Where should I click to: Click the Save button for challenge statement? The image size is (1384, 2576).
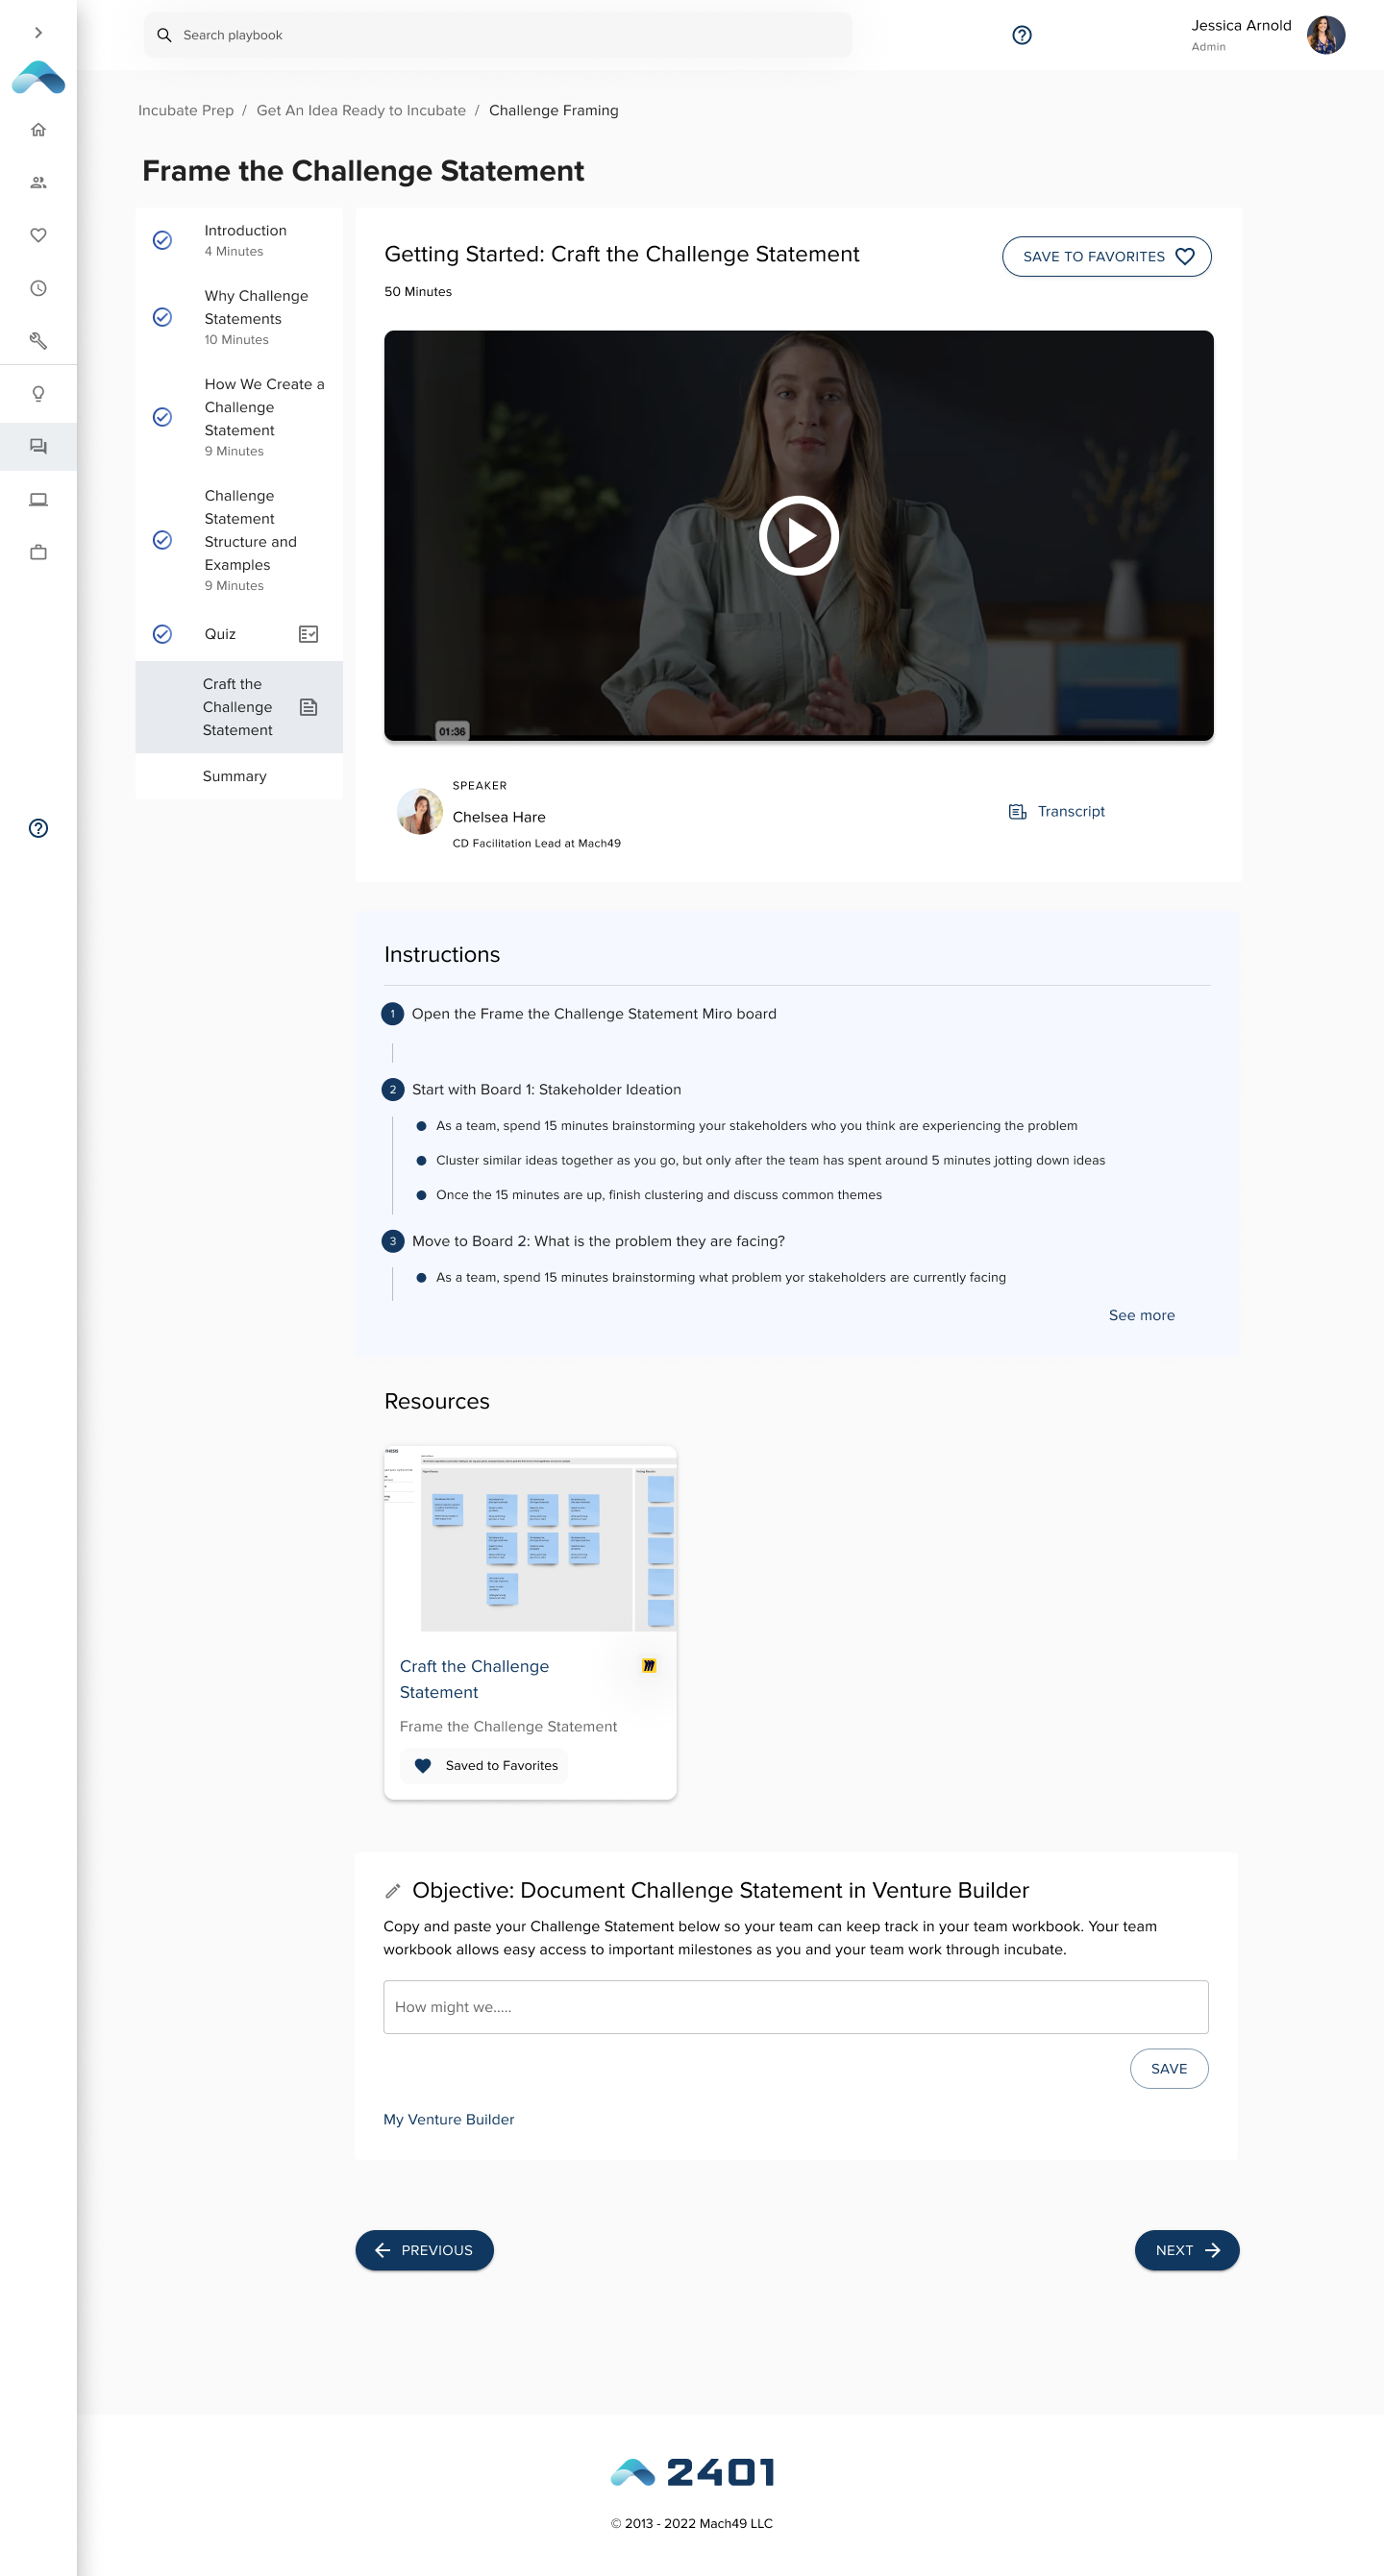[1169, 2069]
